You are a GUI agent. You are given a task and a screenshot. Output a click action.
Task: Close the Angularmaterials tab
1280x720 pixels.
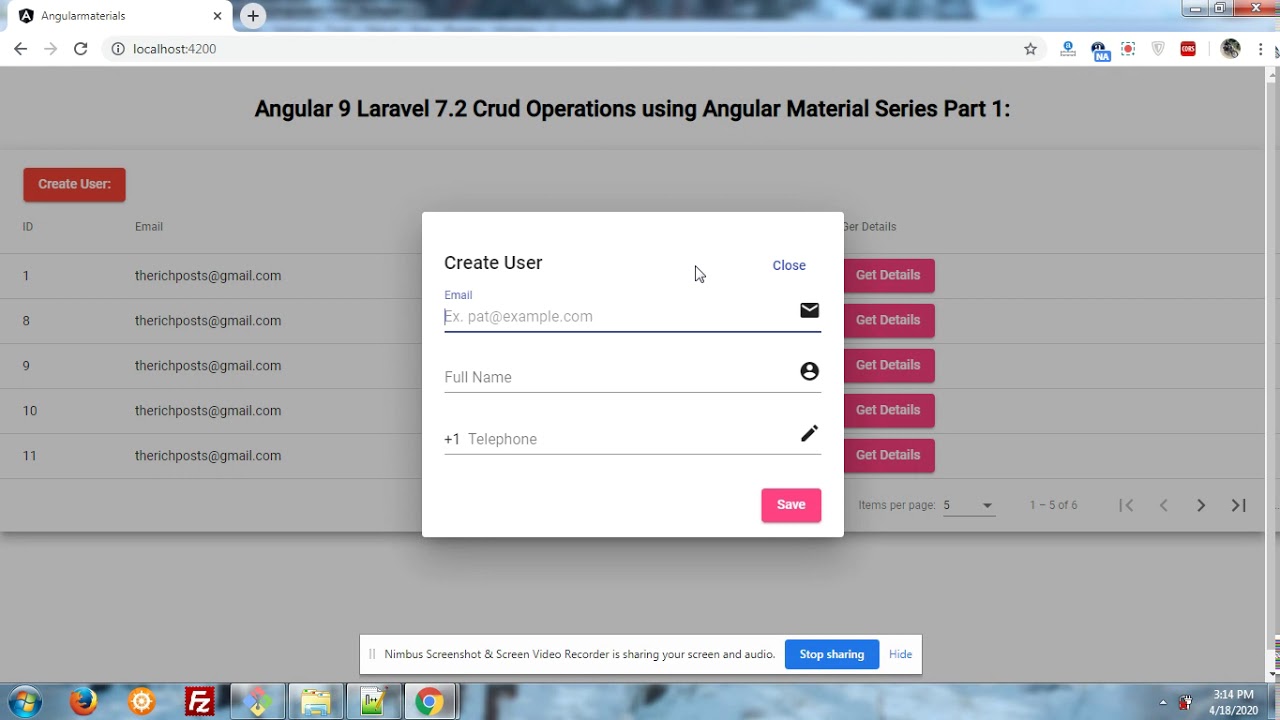[x=217, y=16]
